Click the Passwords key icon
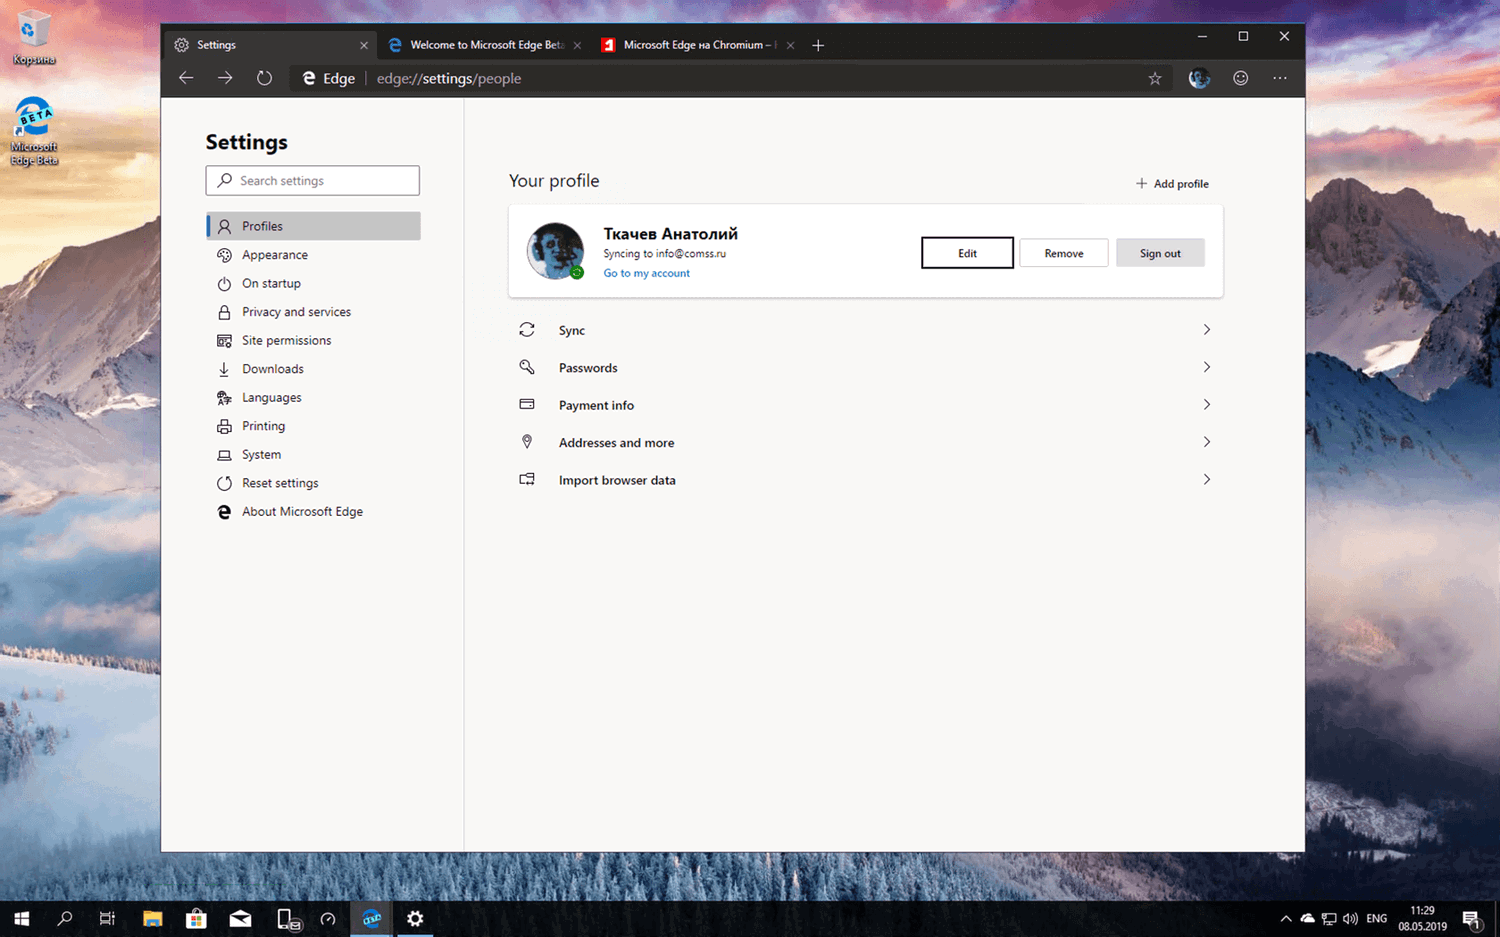This screenshot has width=1500, height=937. [527, 367]
